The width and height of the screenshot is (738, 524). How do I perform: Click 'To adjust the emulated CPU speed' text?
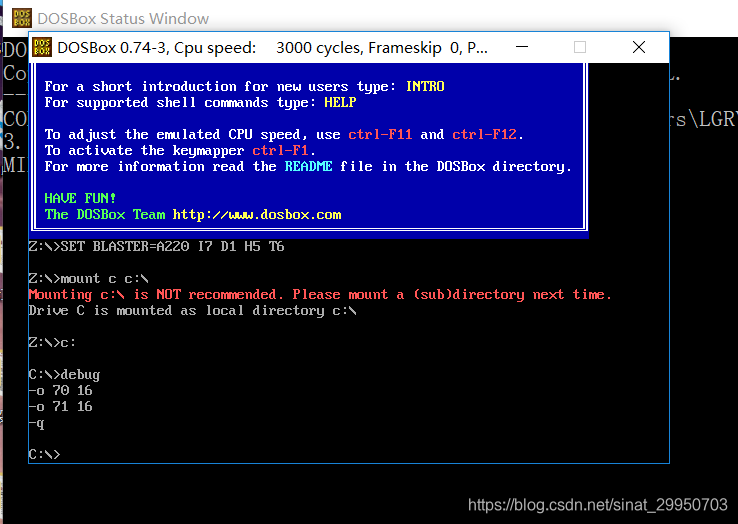tap(176, 135)
